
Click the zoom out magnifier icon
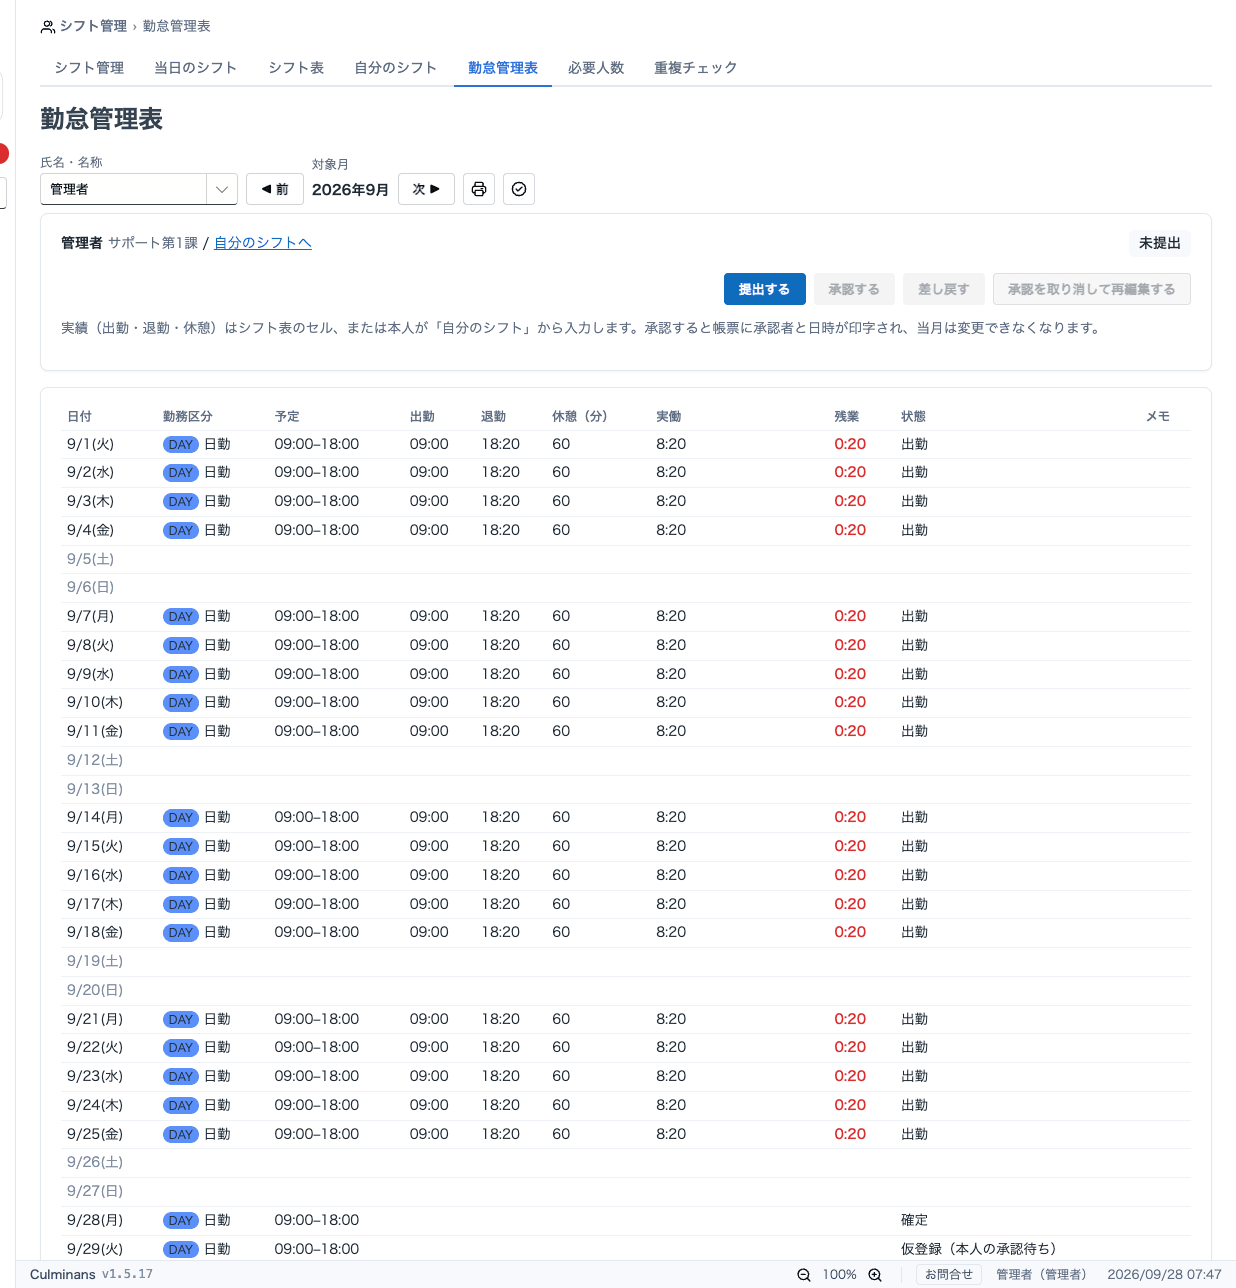[804, 1275]
